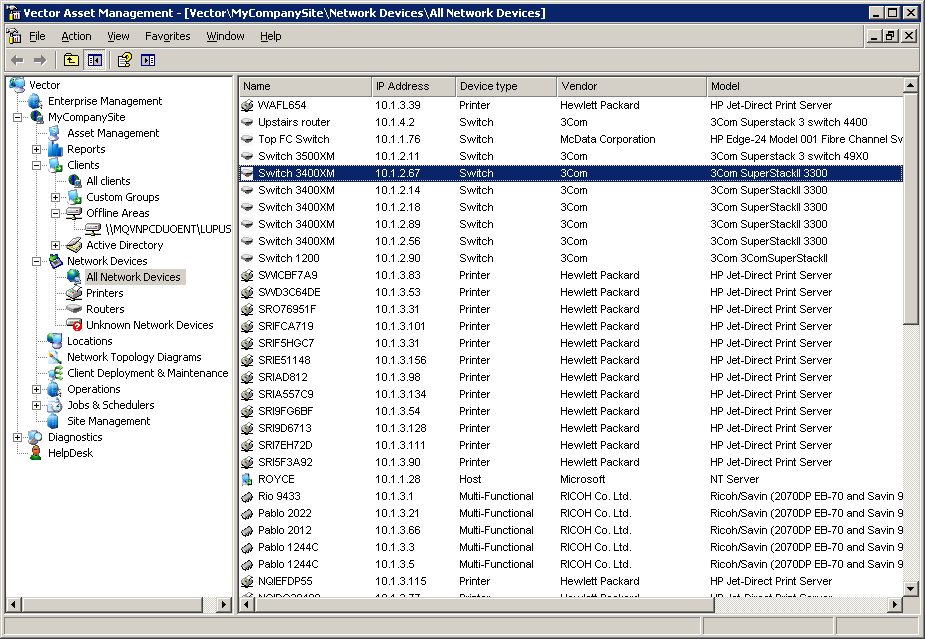Select the SWICBF7A9 printer row
925x639 pixels.
pos(570,276)
